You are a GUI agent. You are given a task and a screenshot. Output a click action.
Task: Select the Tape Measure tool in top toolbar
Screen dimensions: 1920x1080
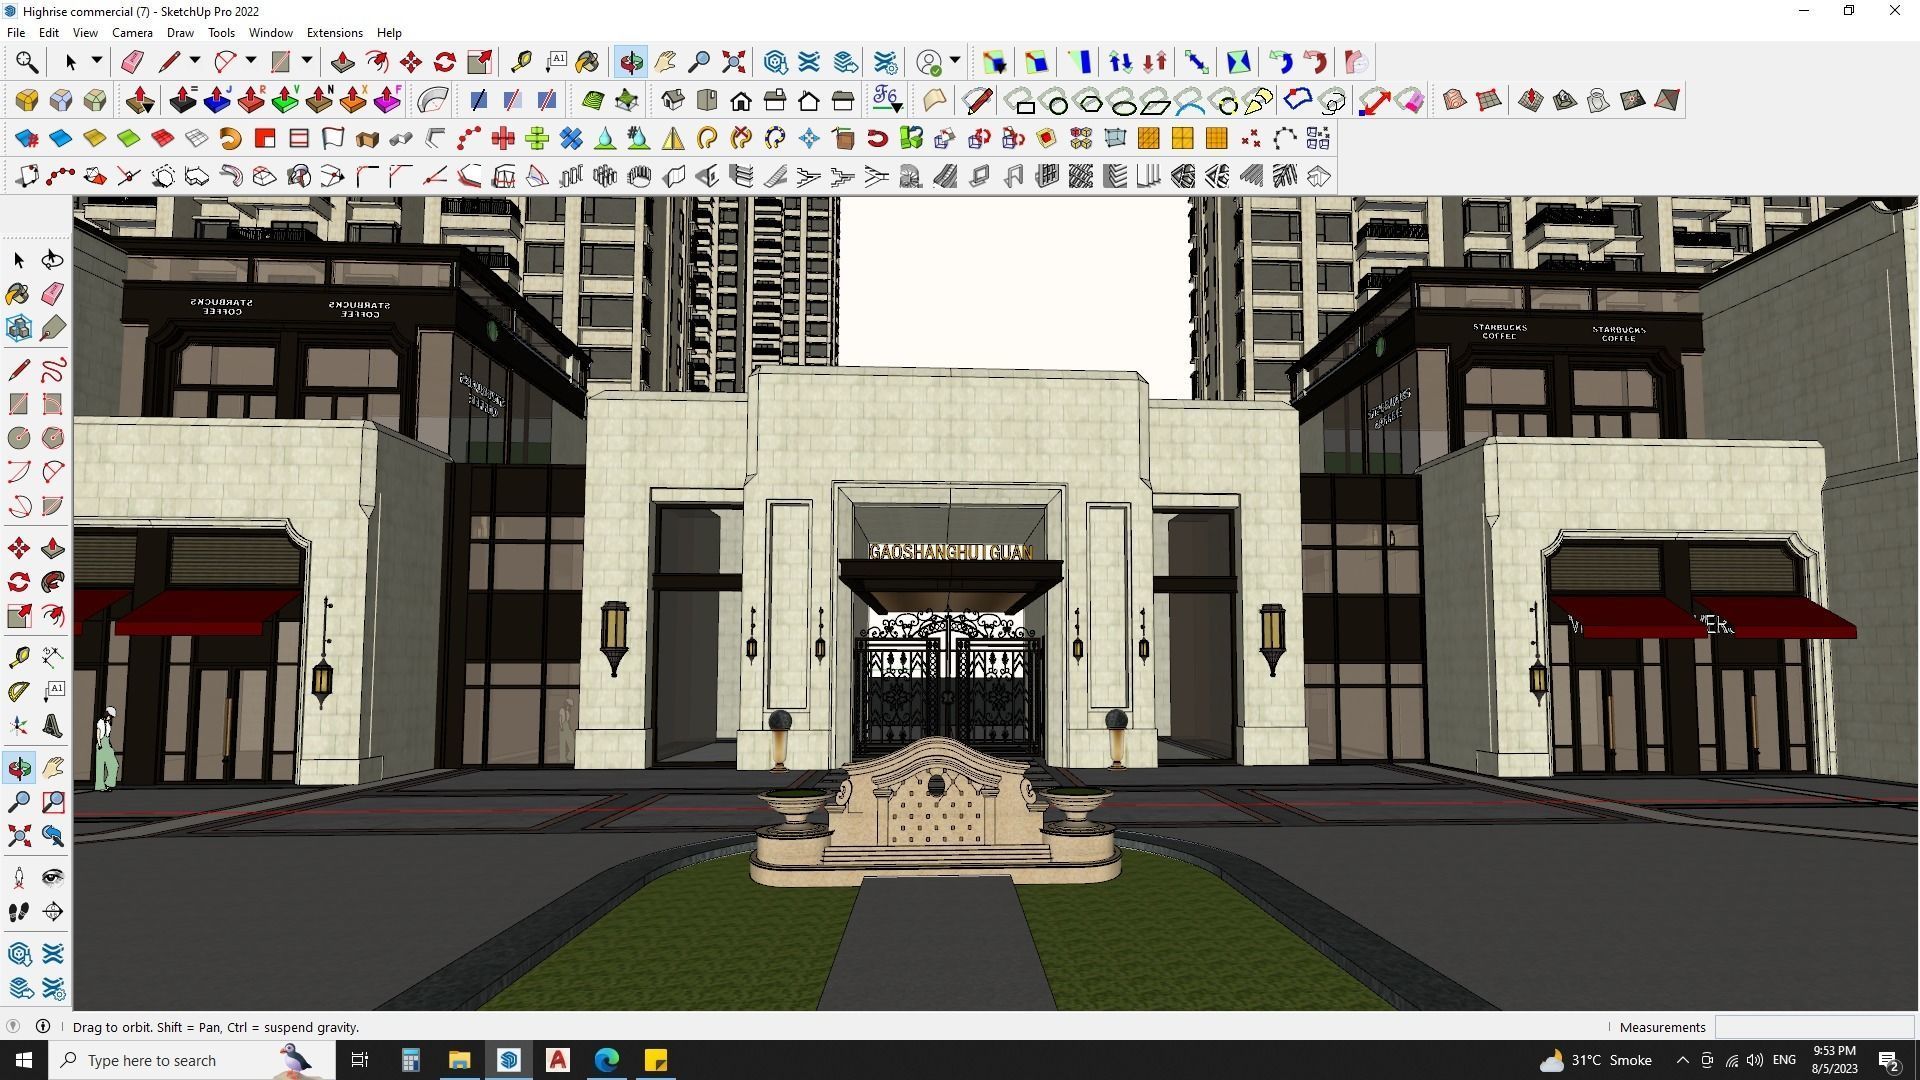[x=521, y=62]
